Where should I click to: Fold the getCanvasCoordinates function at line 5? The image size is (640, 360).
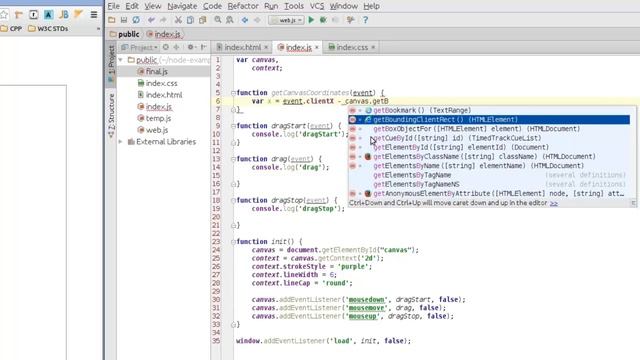pos(233,93)
